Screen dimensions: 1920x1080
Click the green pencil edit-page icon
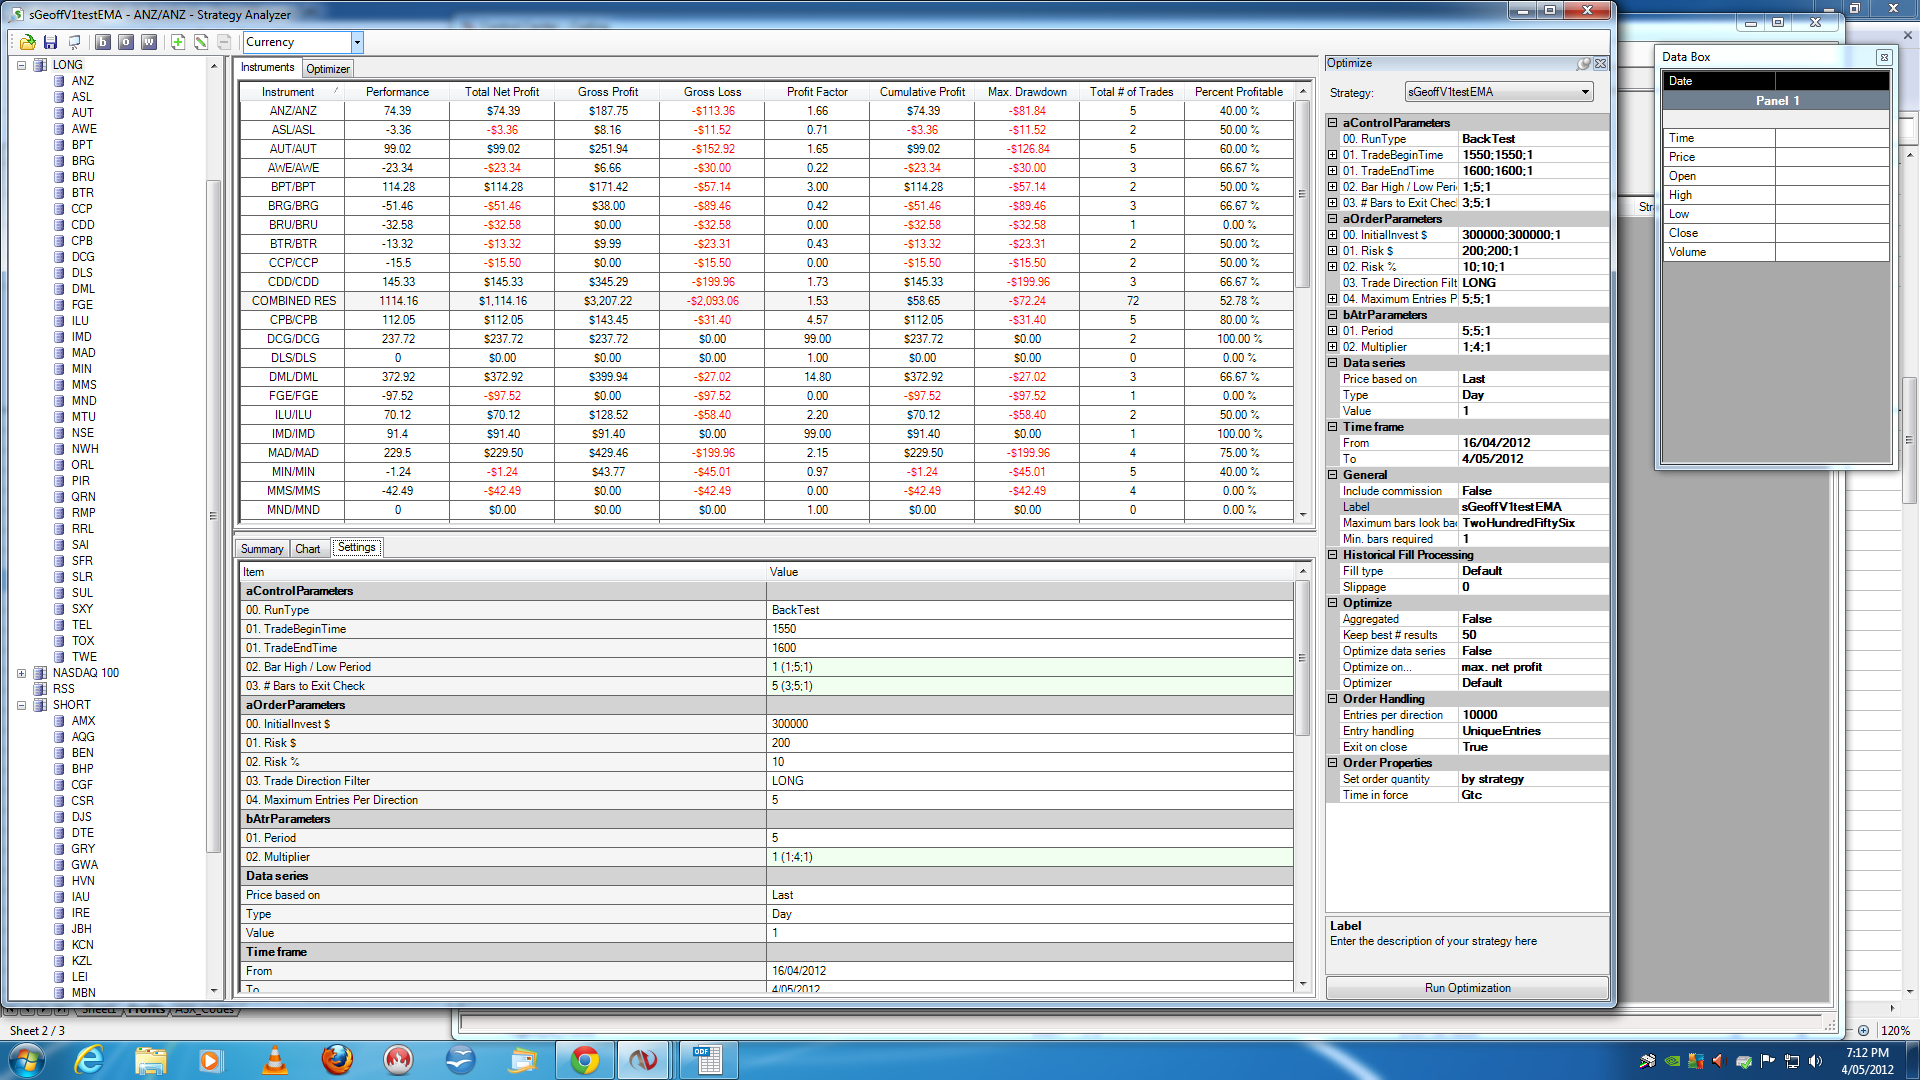click(201, 42)
